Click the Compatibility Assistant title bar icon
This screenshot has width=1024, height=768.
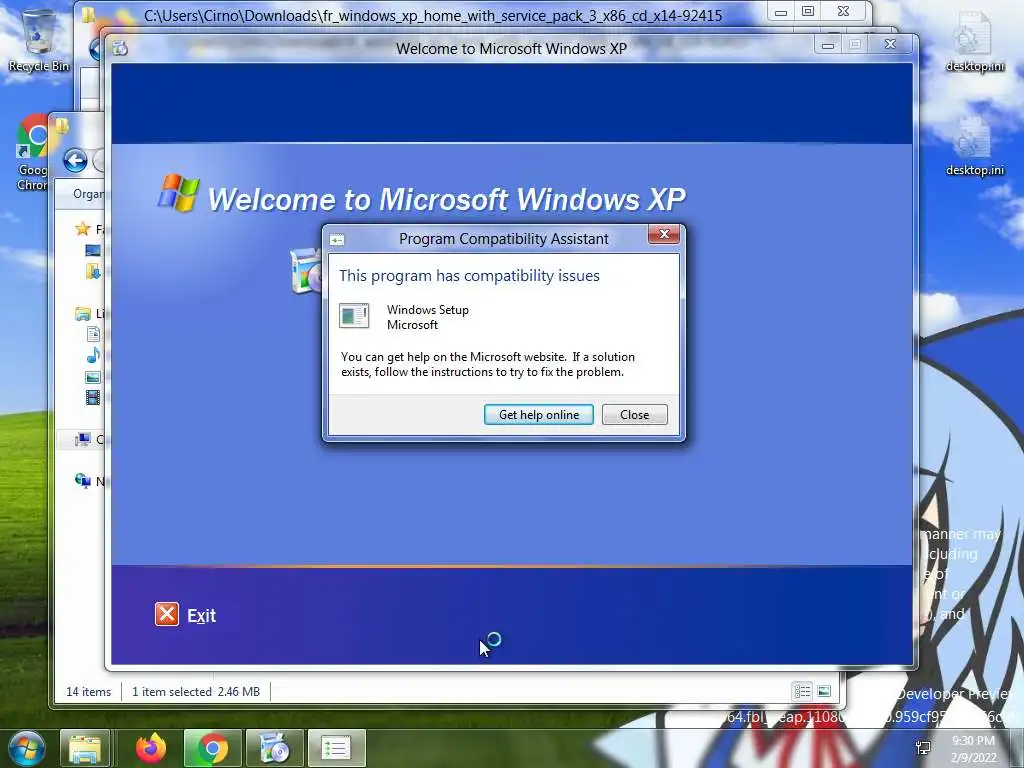(x=337, y=240)
